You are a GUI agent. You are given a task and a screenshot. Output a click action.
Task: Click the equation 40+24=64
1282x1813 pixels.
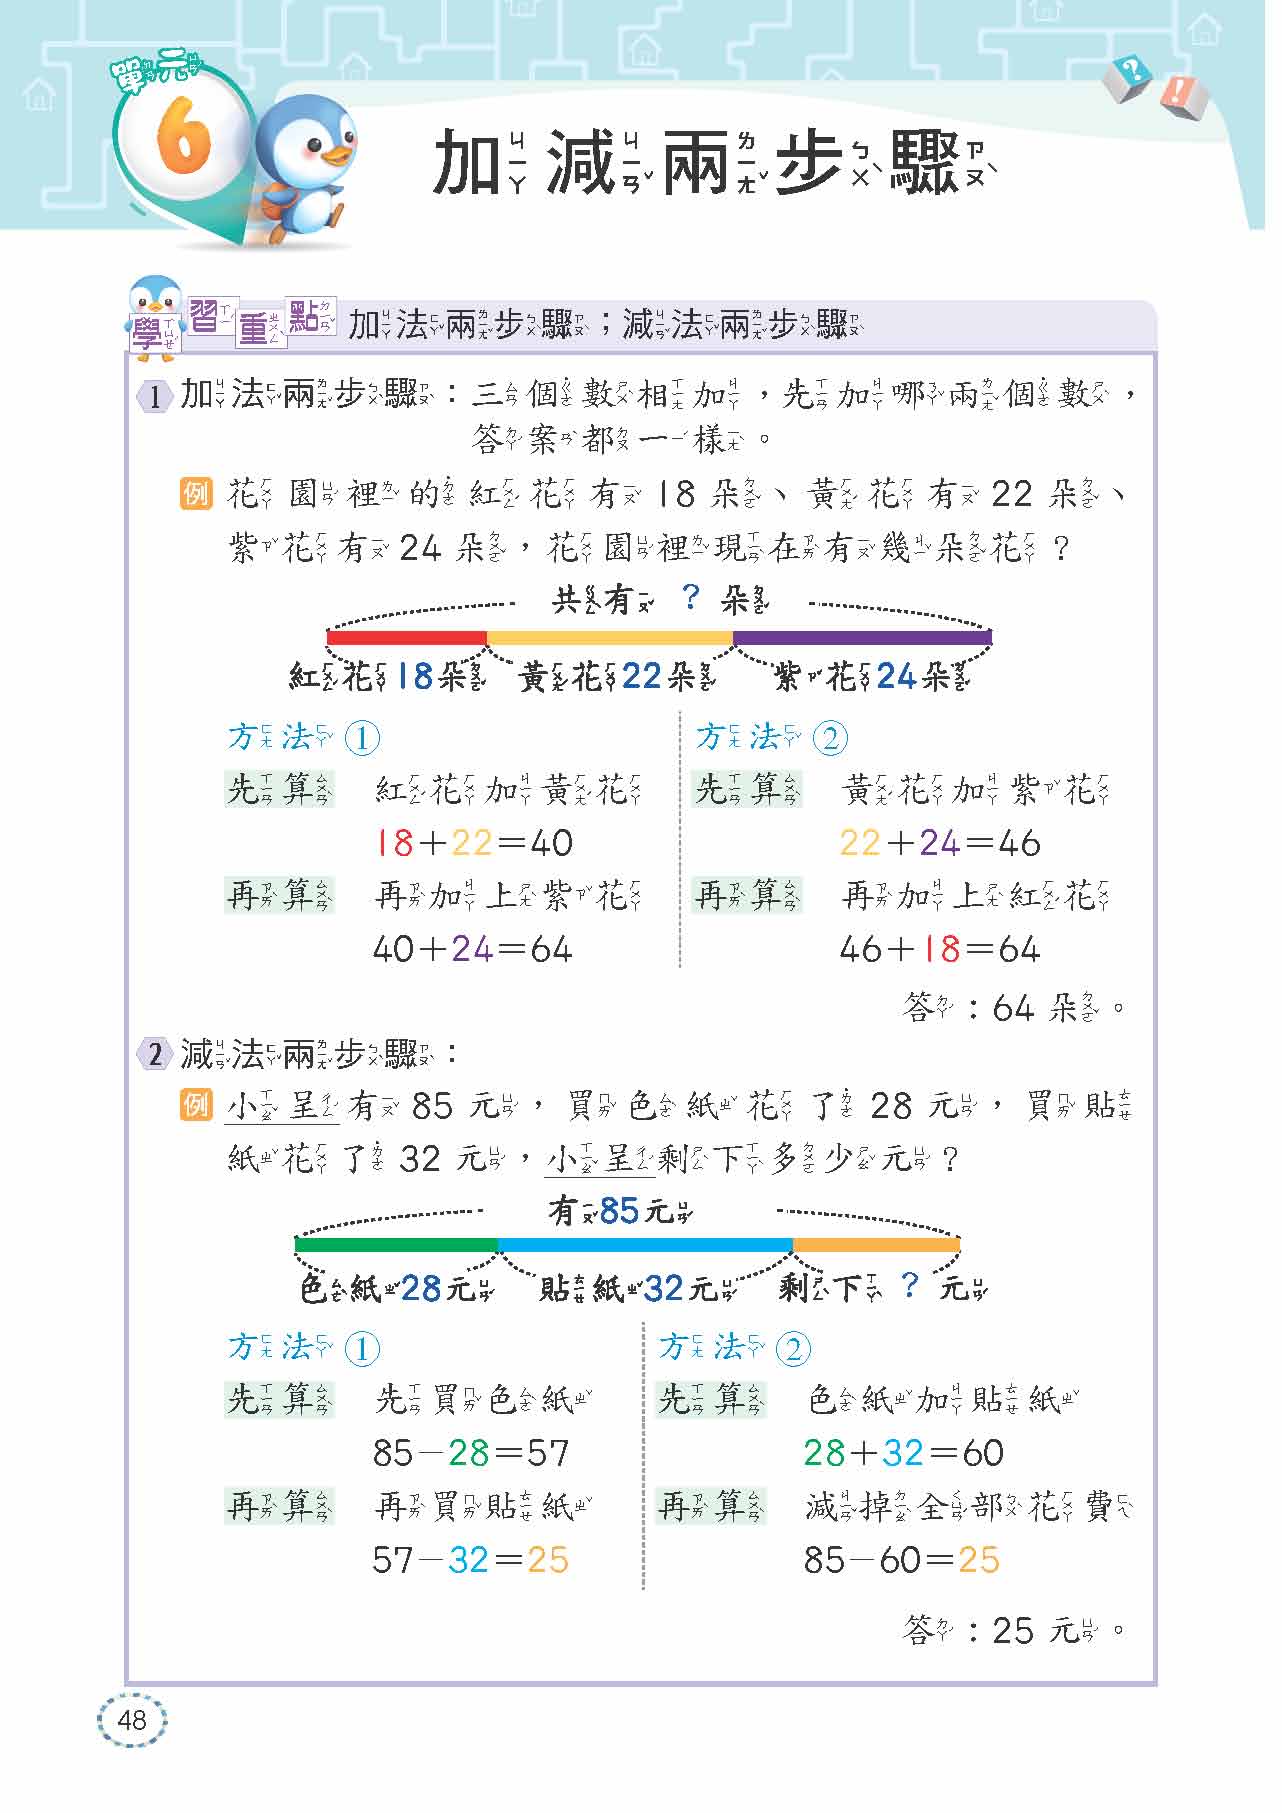[473, 949]
